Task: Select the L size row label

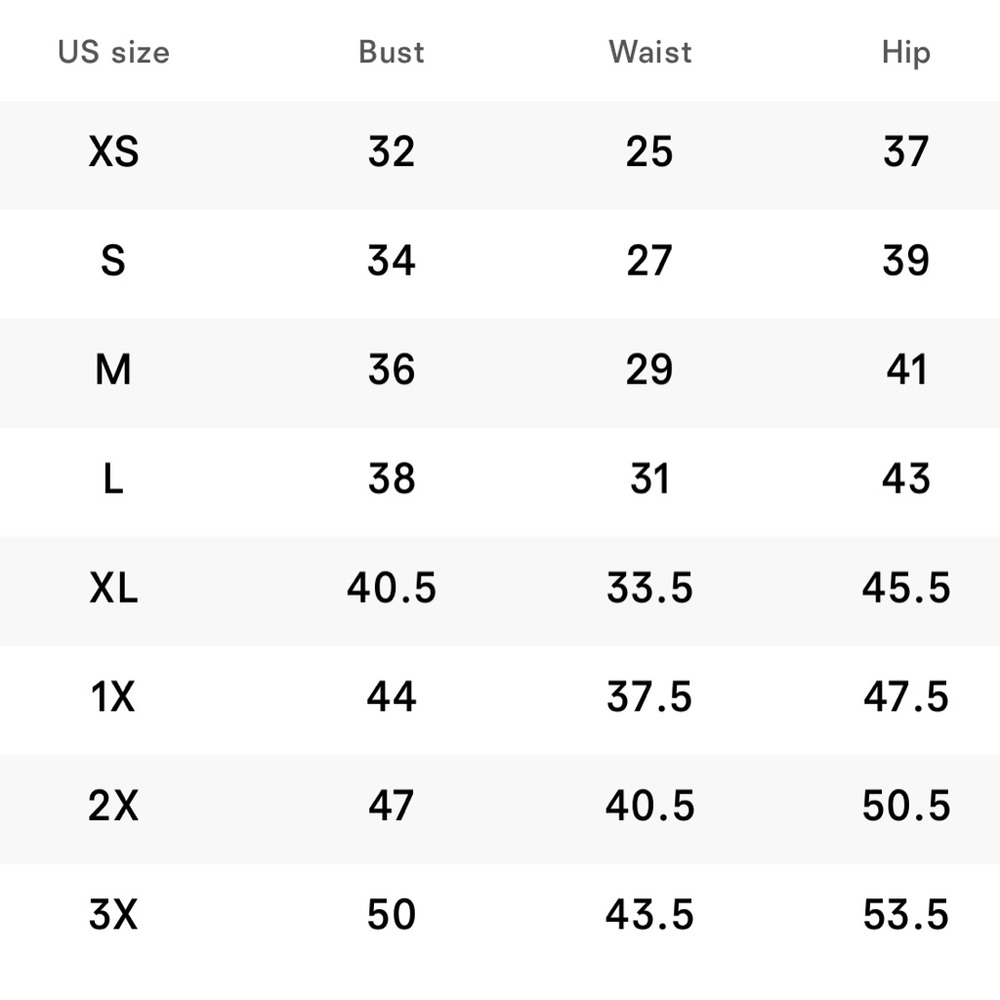Action: pos(114,478)
